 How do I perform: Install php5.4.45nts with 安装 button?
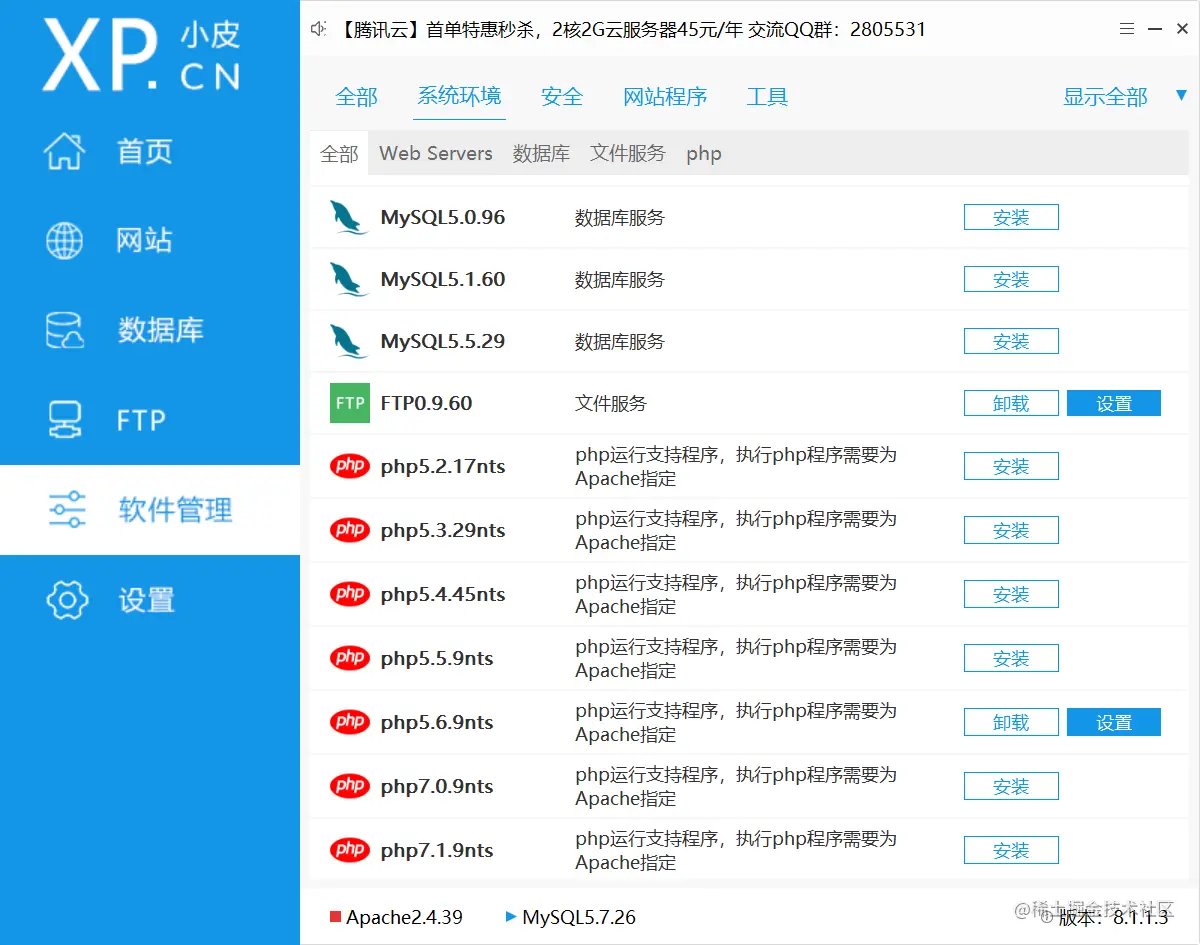1011,594
